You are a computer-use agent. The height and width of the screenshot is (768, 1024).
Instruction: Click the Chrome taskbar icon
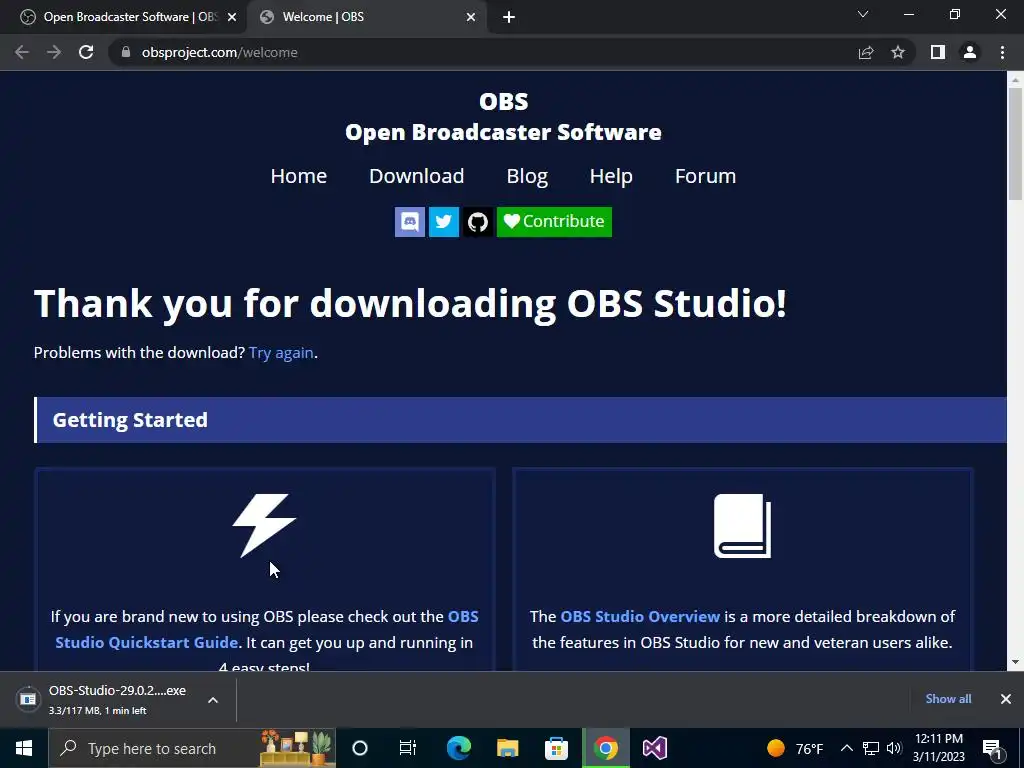(x=605, y=748)
